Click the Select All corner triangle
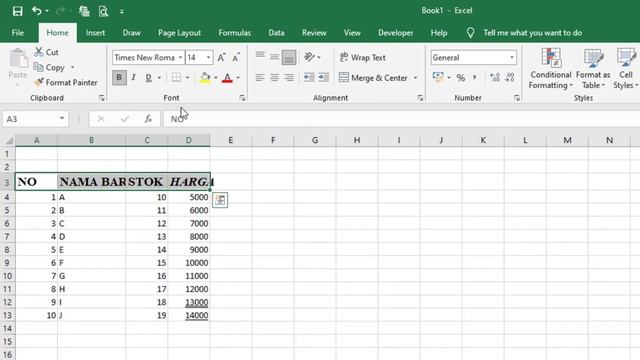640x360 pixels. pos(9,141)
